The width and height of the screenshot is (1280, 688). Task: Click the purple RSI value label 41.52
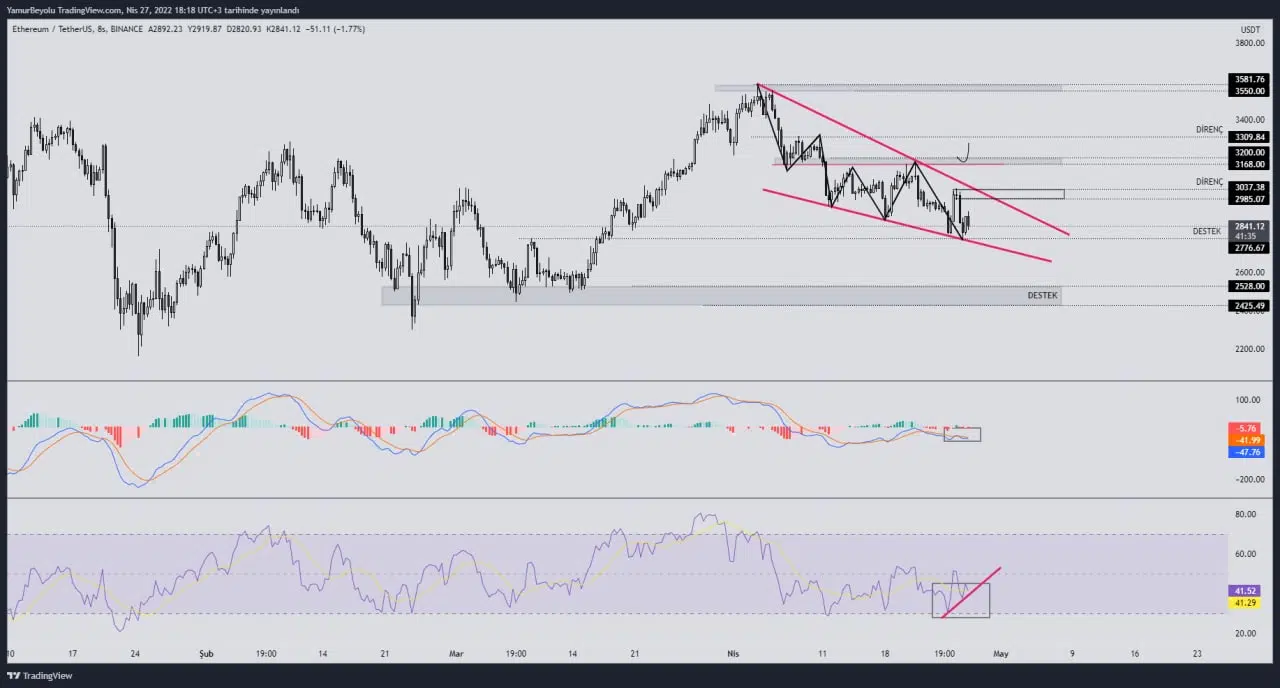(x=1244, y=591)
